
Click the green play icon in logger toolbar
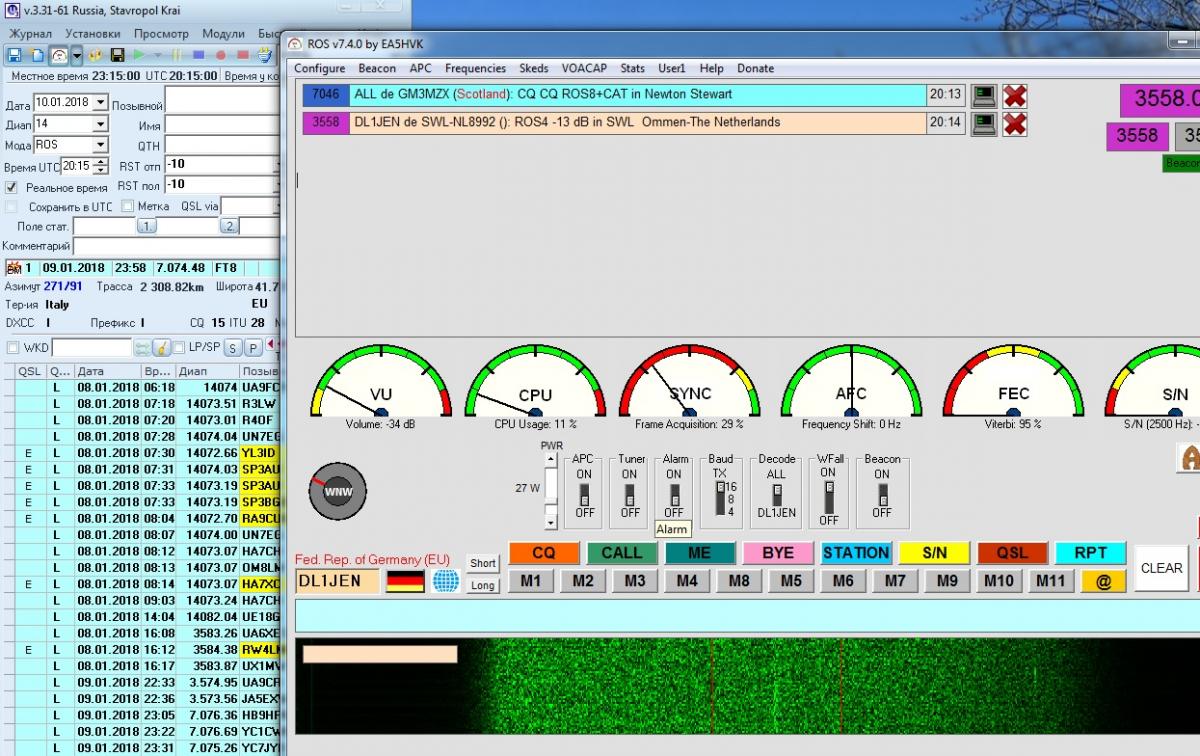coord(139,55)
